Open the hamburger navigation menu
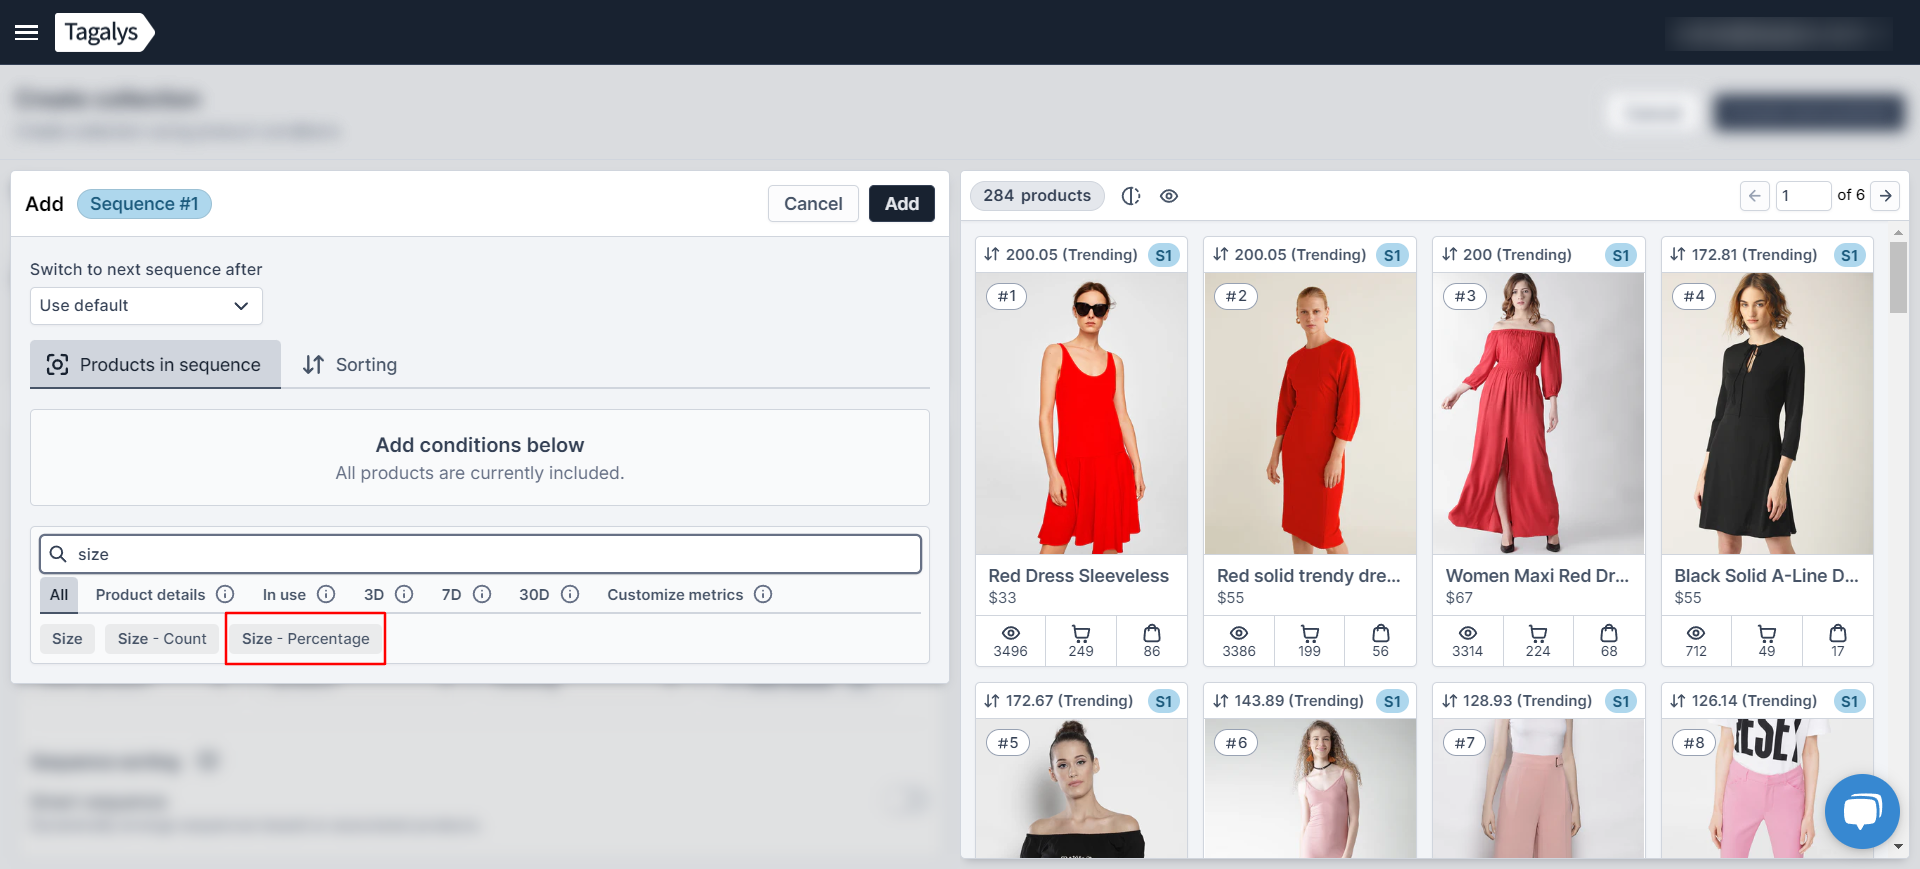 (27, 33)
